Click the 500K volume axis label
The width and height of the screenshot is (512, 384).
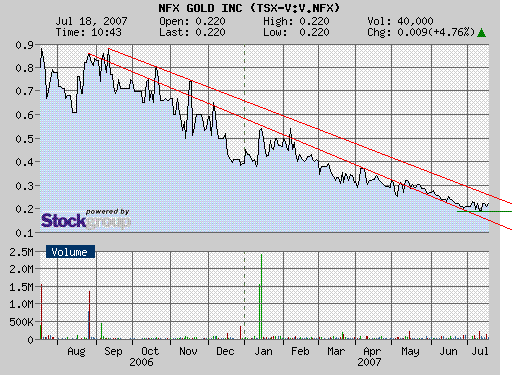21,322
